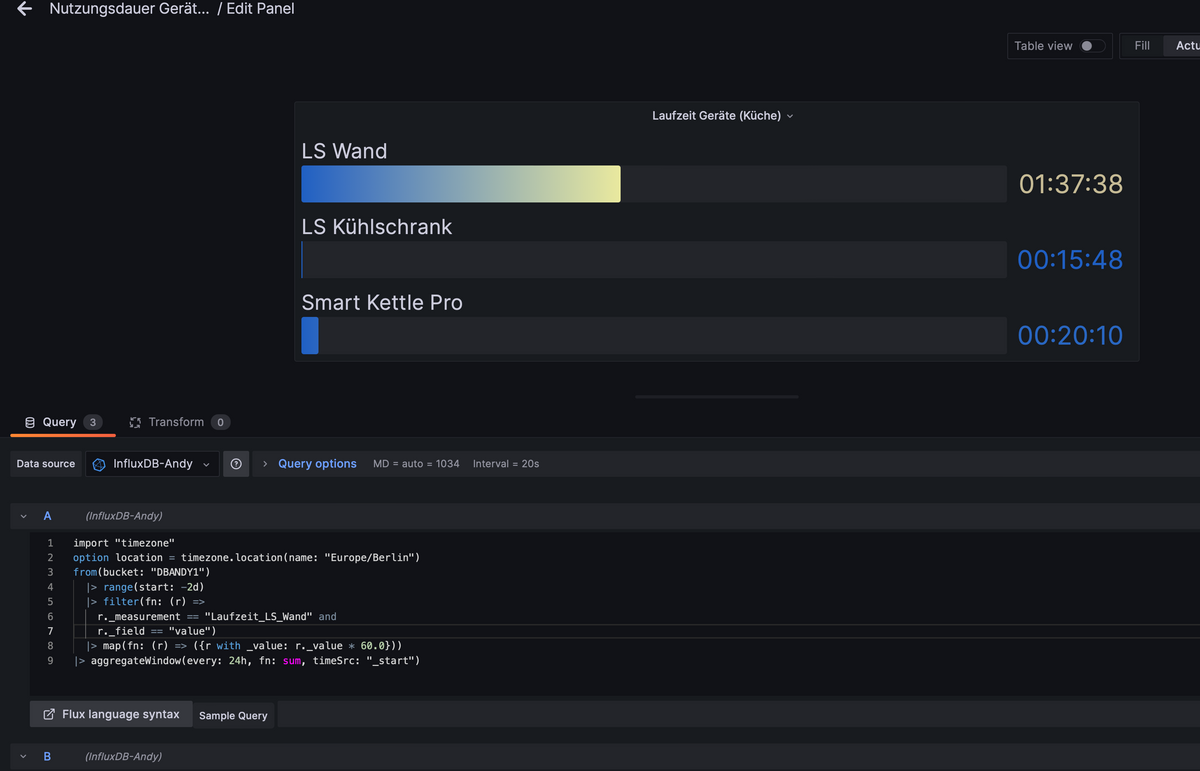
Task: Click the value 01:37:38
Action: click(x=1071, y=184)
